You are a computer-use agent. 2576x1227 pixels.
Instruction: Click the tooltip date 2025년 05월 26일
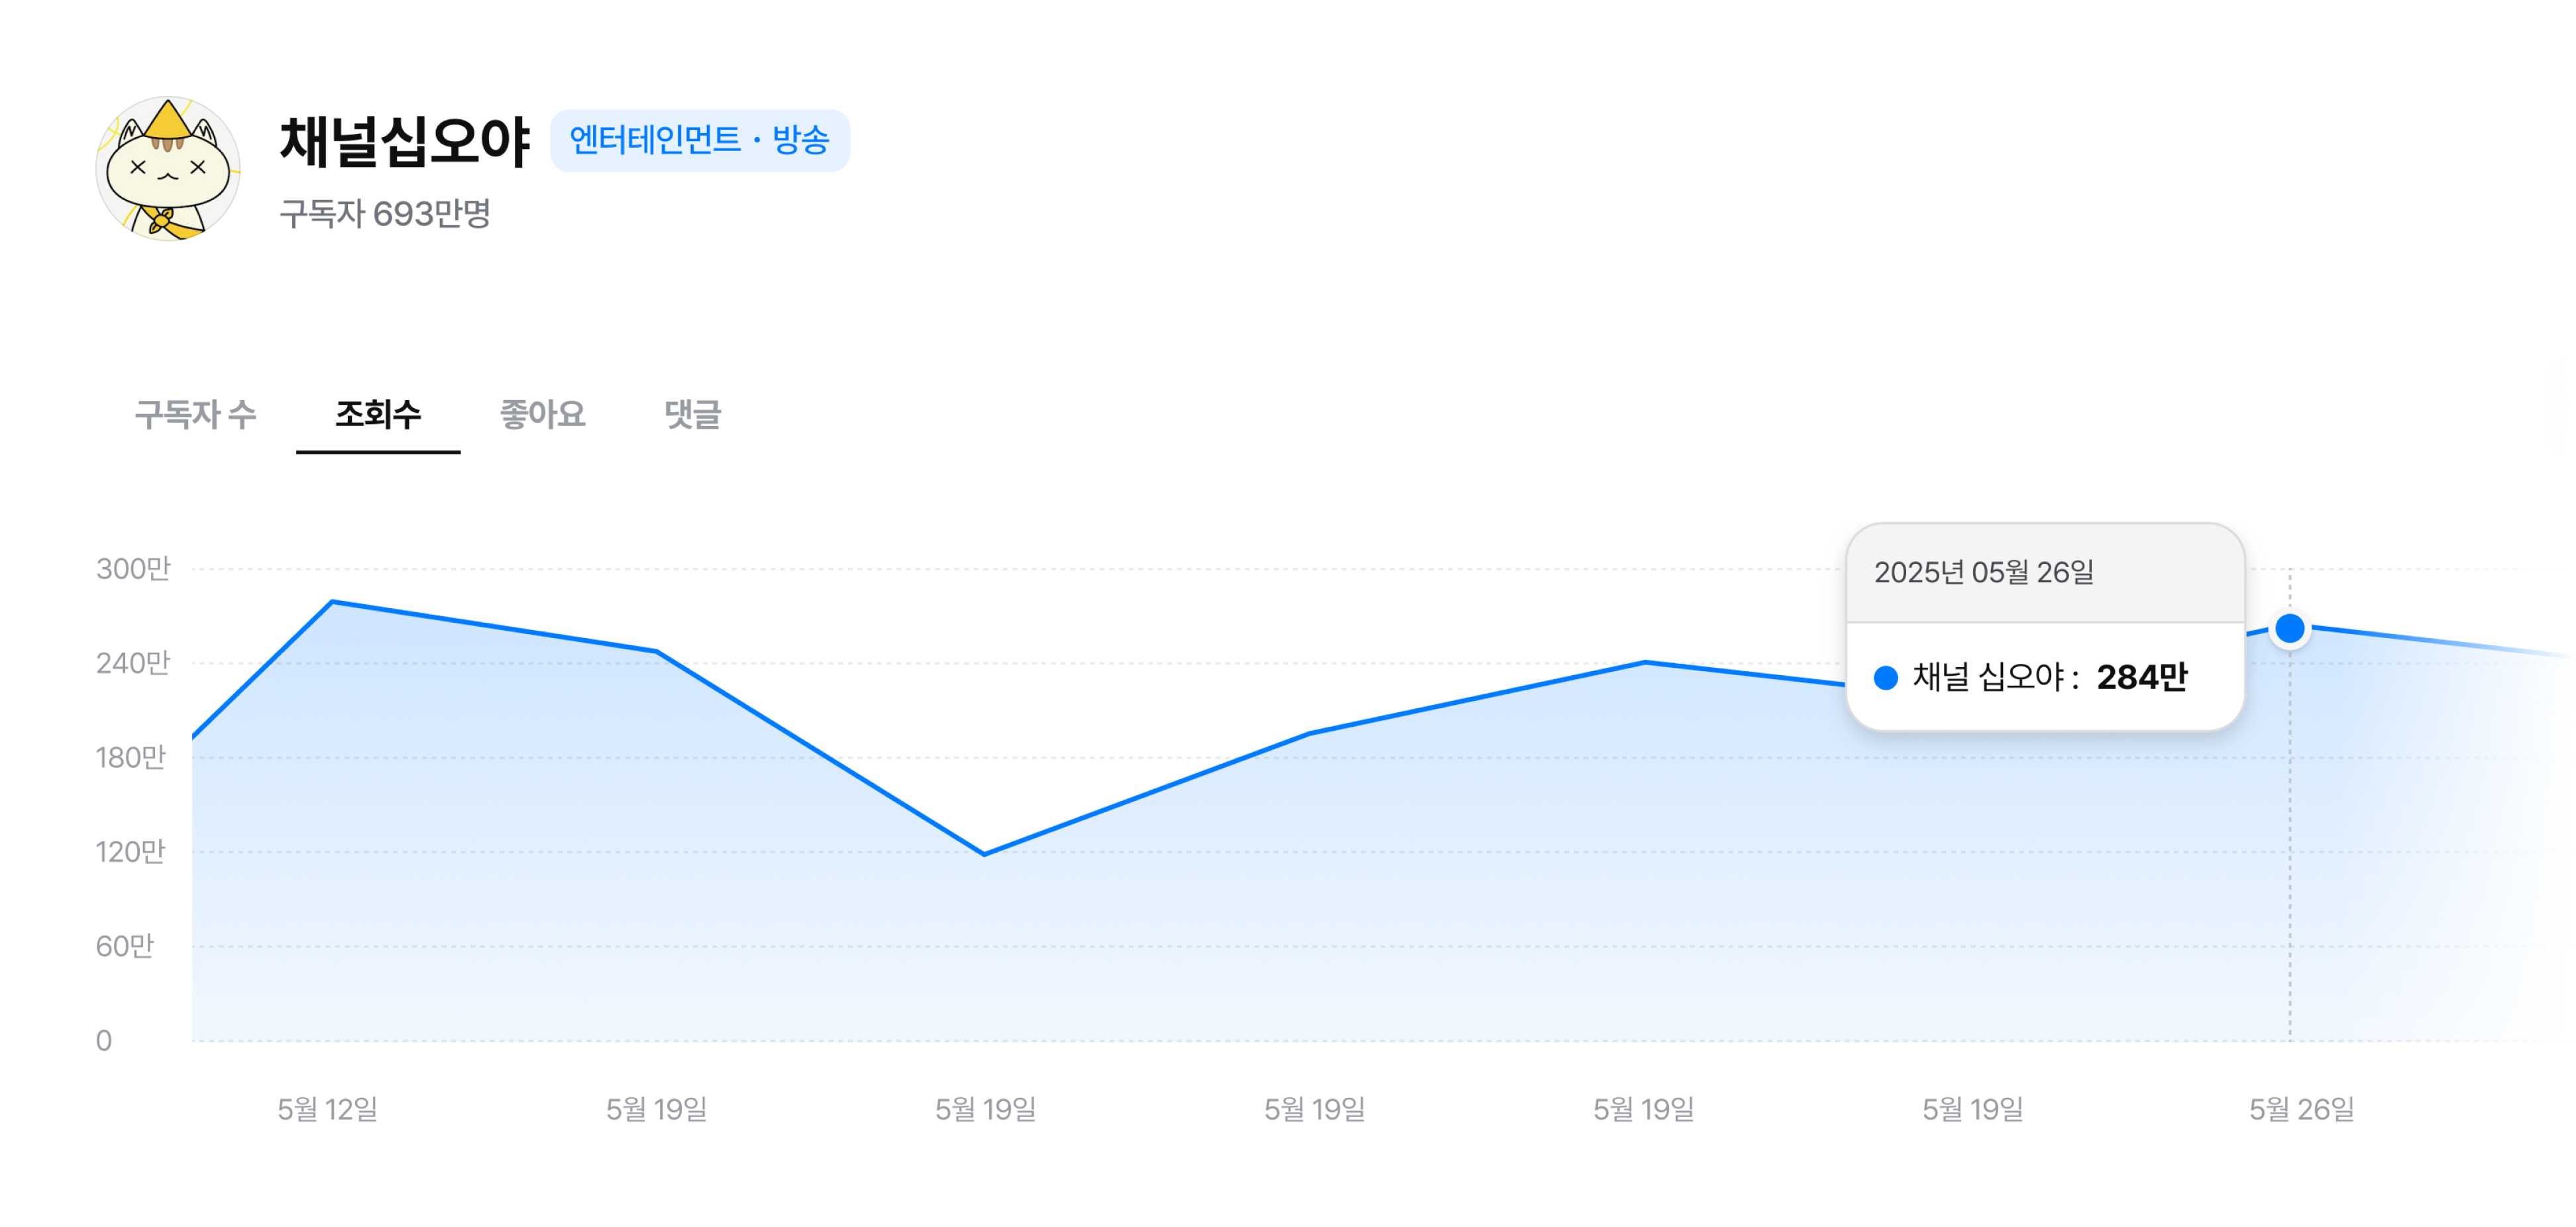(x=1983, y=572)
